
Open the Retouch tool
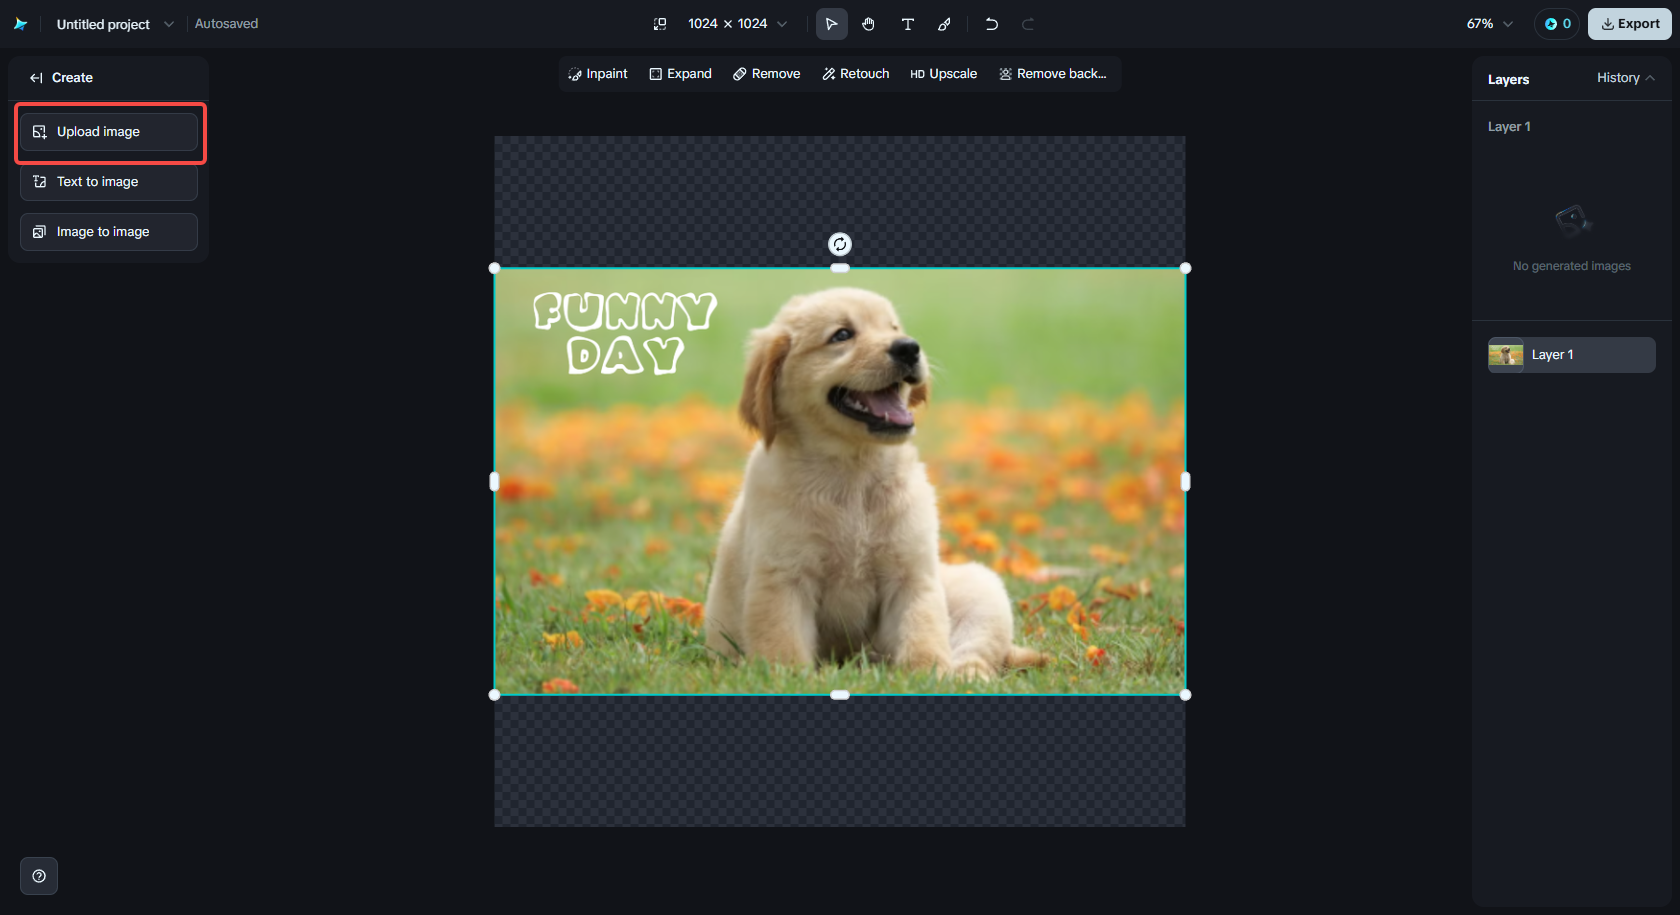tap(856, 74)
